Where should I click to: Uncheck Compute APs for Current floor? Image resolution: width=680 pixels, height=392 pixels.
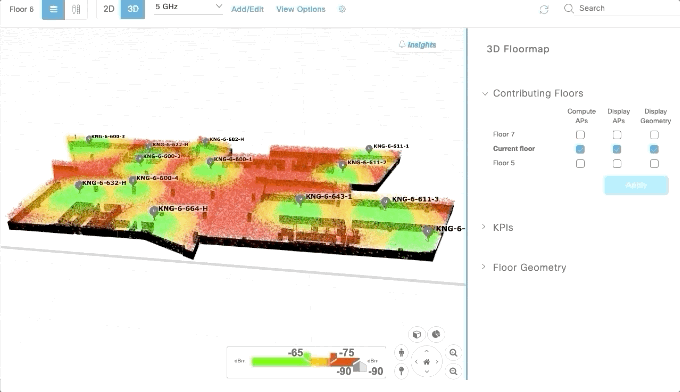coord(580,149)
